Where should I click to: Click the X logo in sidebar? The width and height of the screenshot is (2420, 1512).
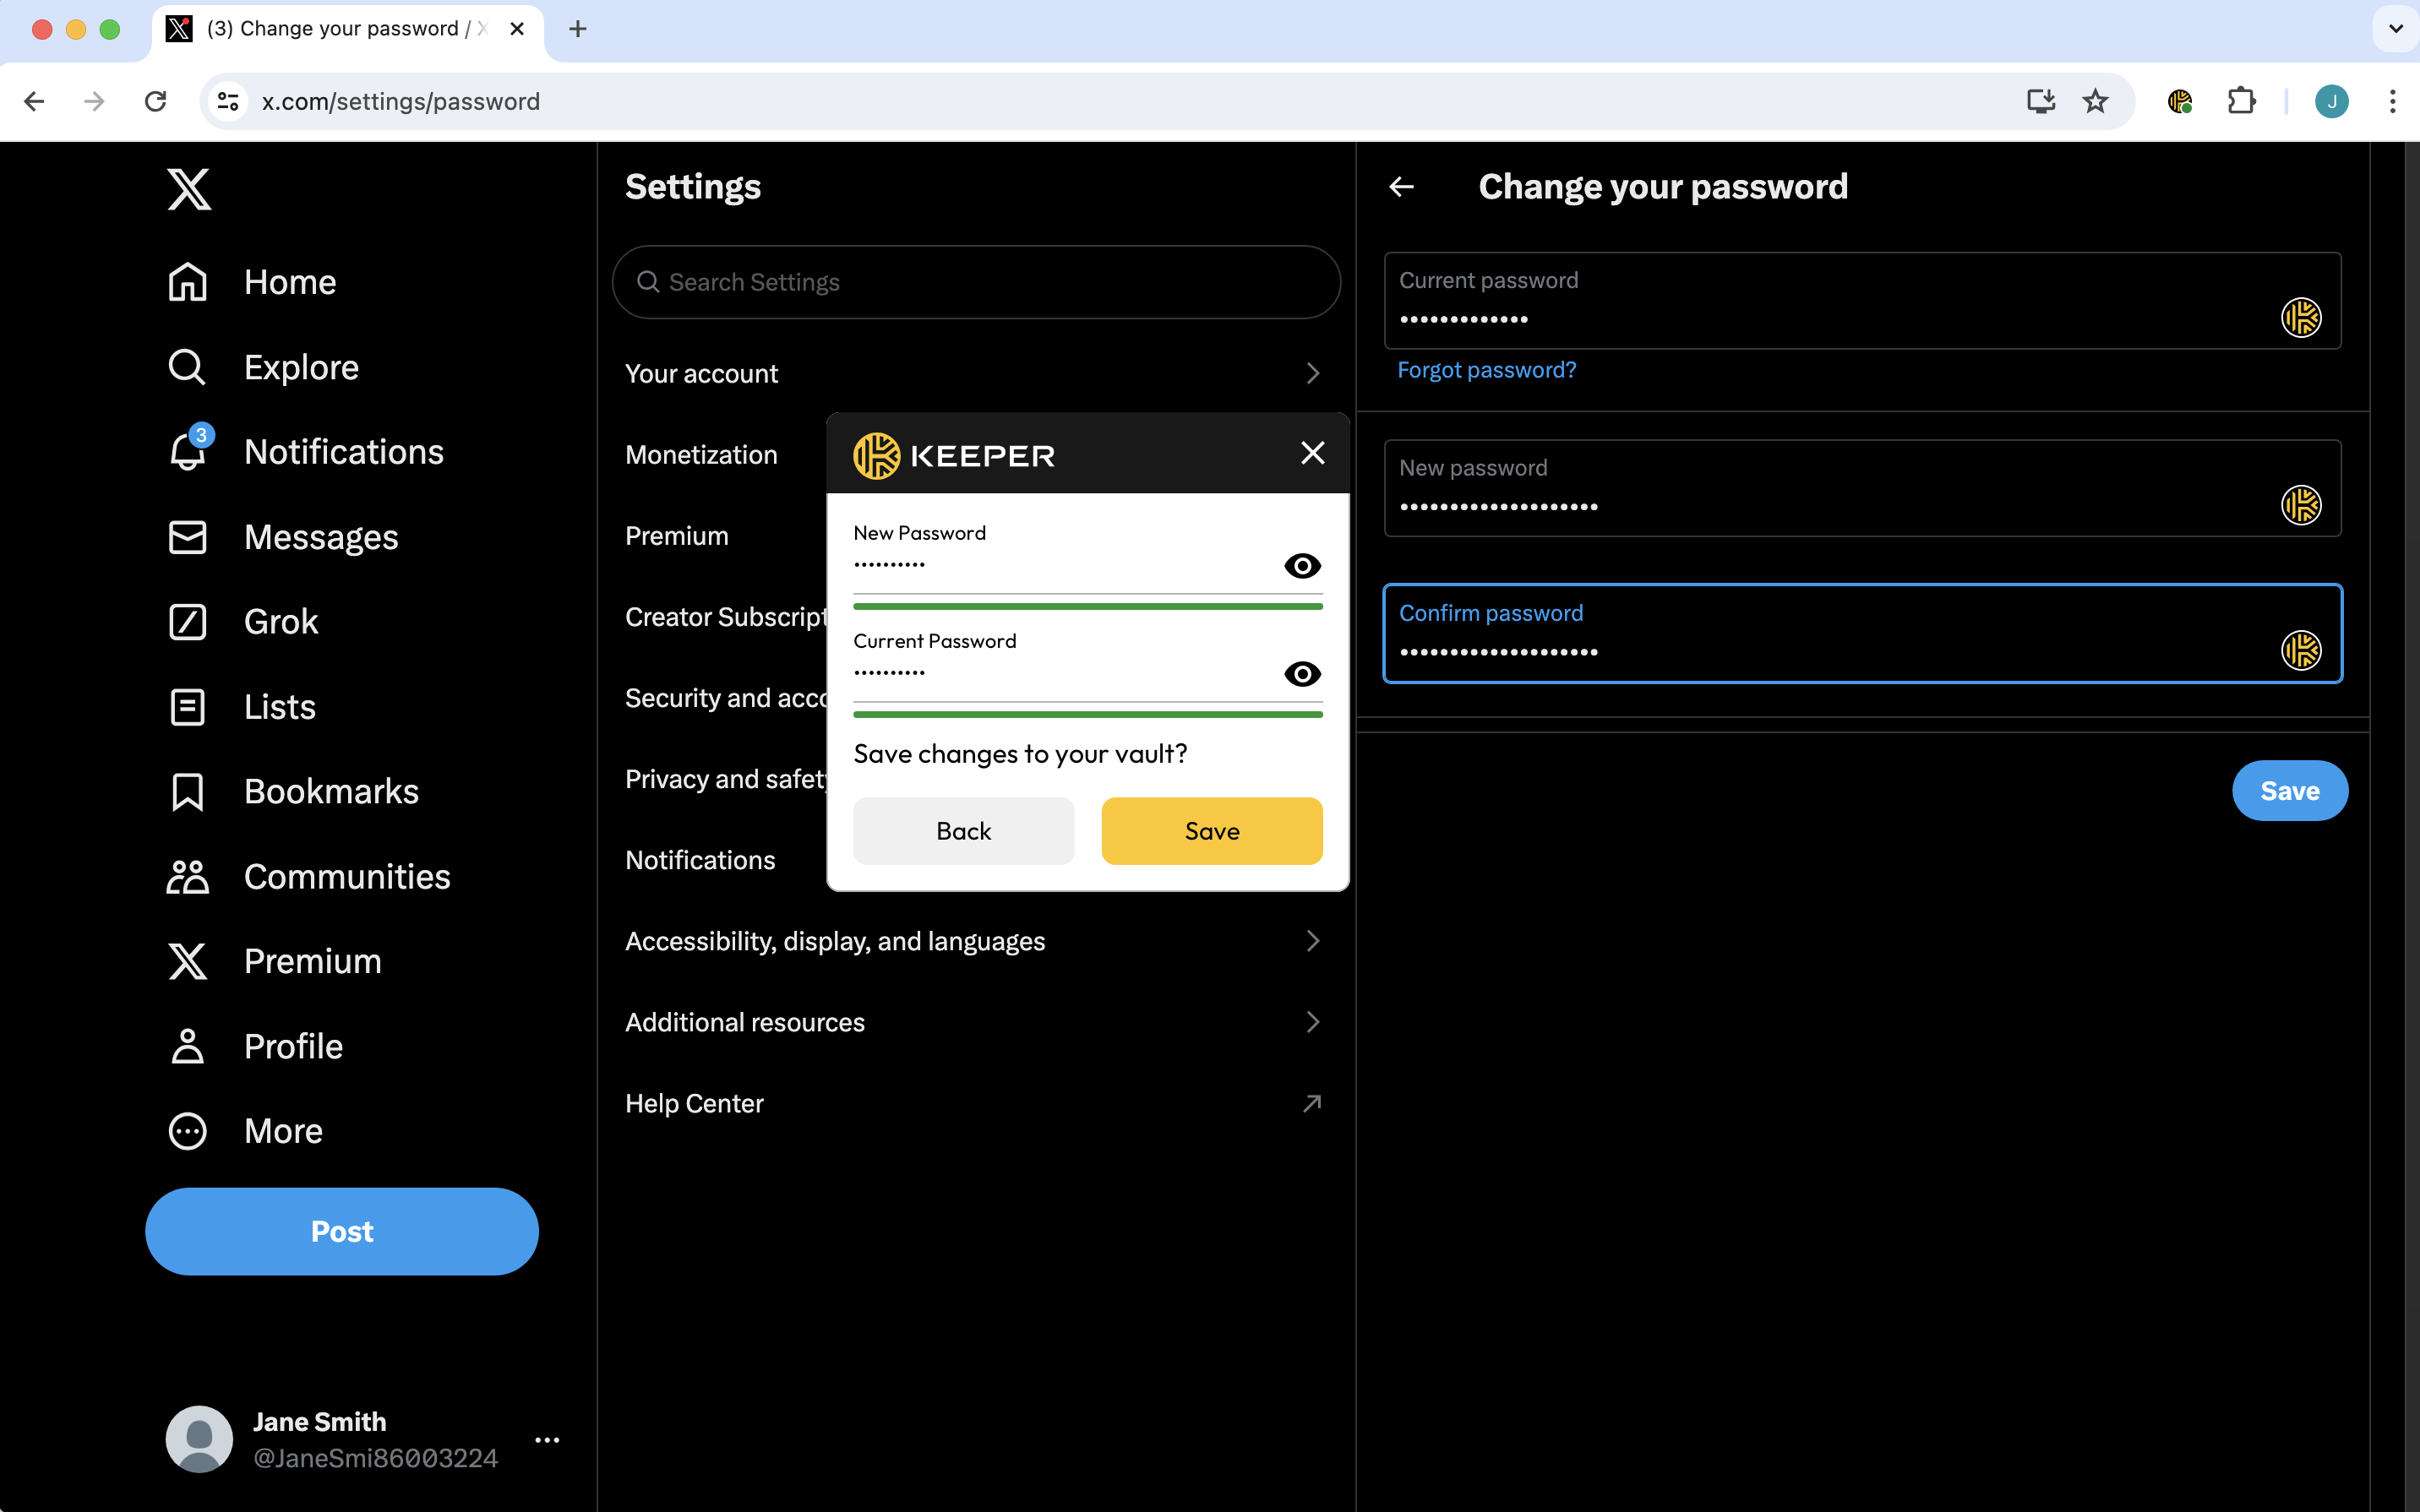189,189
